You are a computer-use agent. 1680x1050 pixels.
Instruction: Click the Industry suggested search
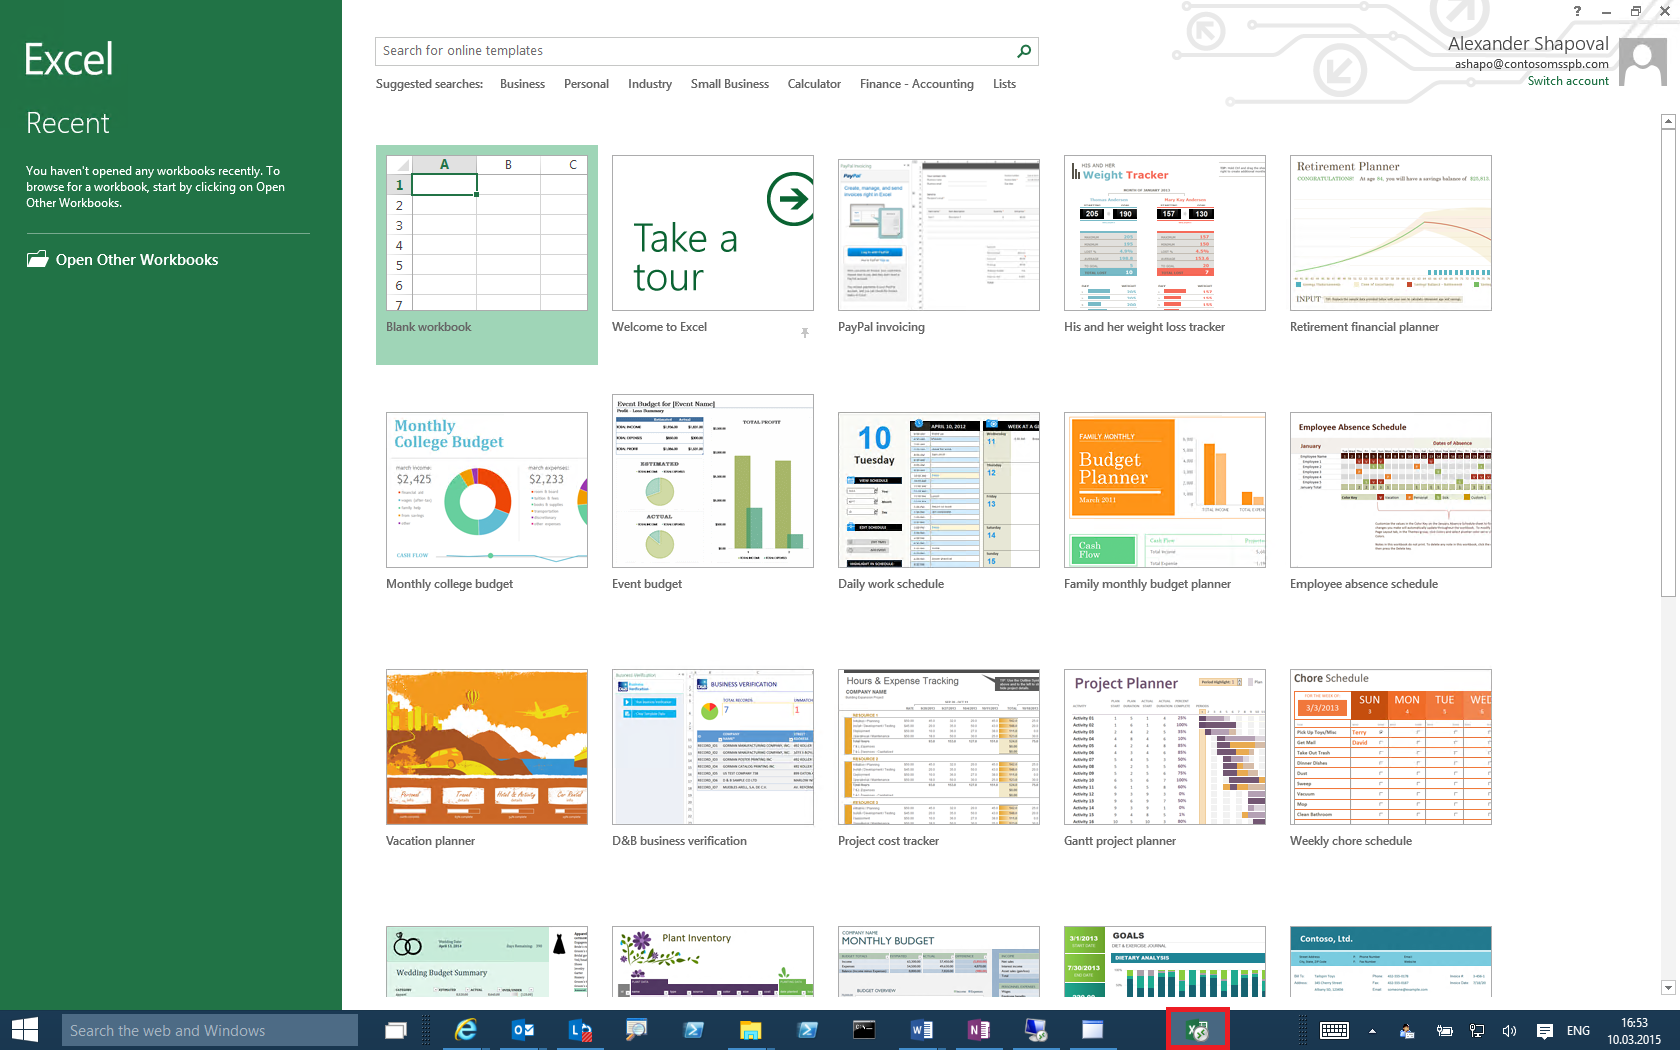[650, 84]
